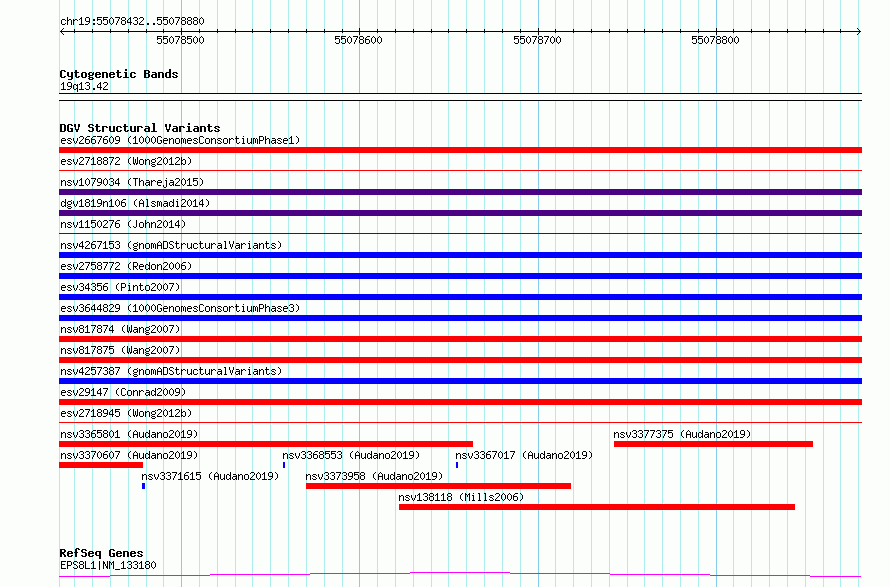Viewport: 890px width, 587px height.
Task: Click the DGV Structural Variants track title
Action: pos(140,128)
